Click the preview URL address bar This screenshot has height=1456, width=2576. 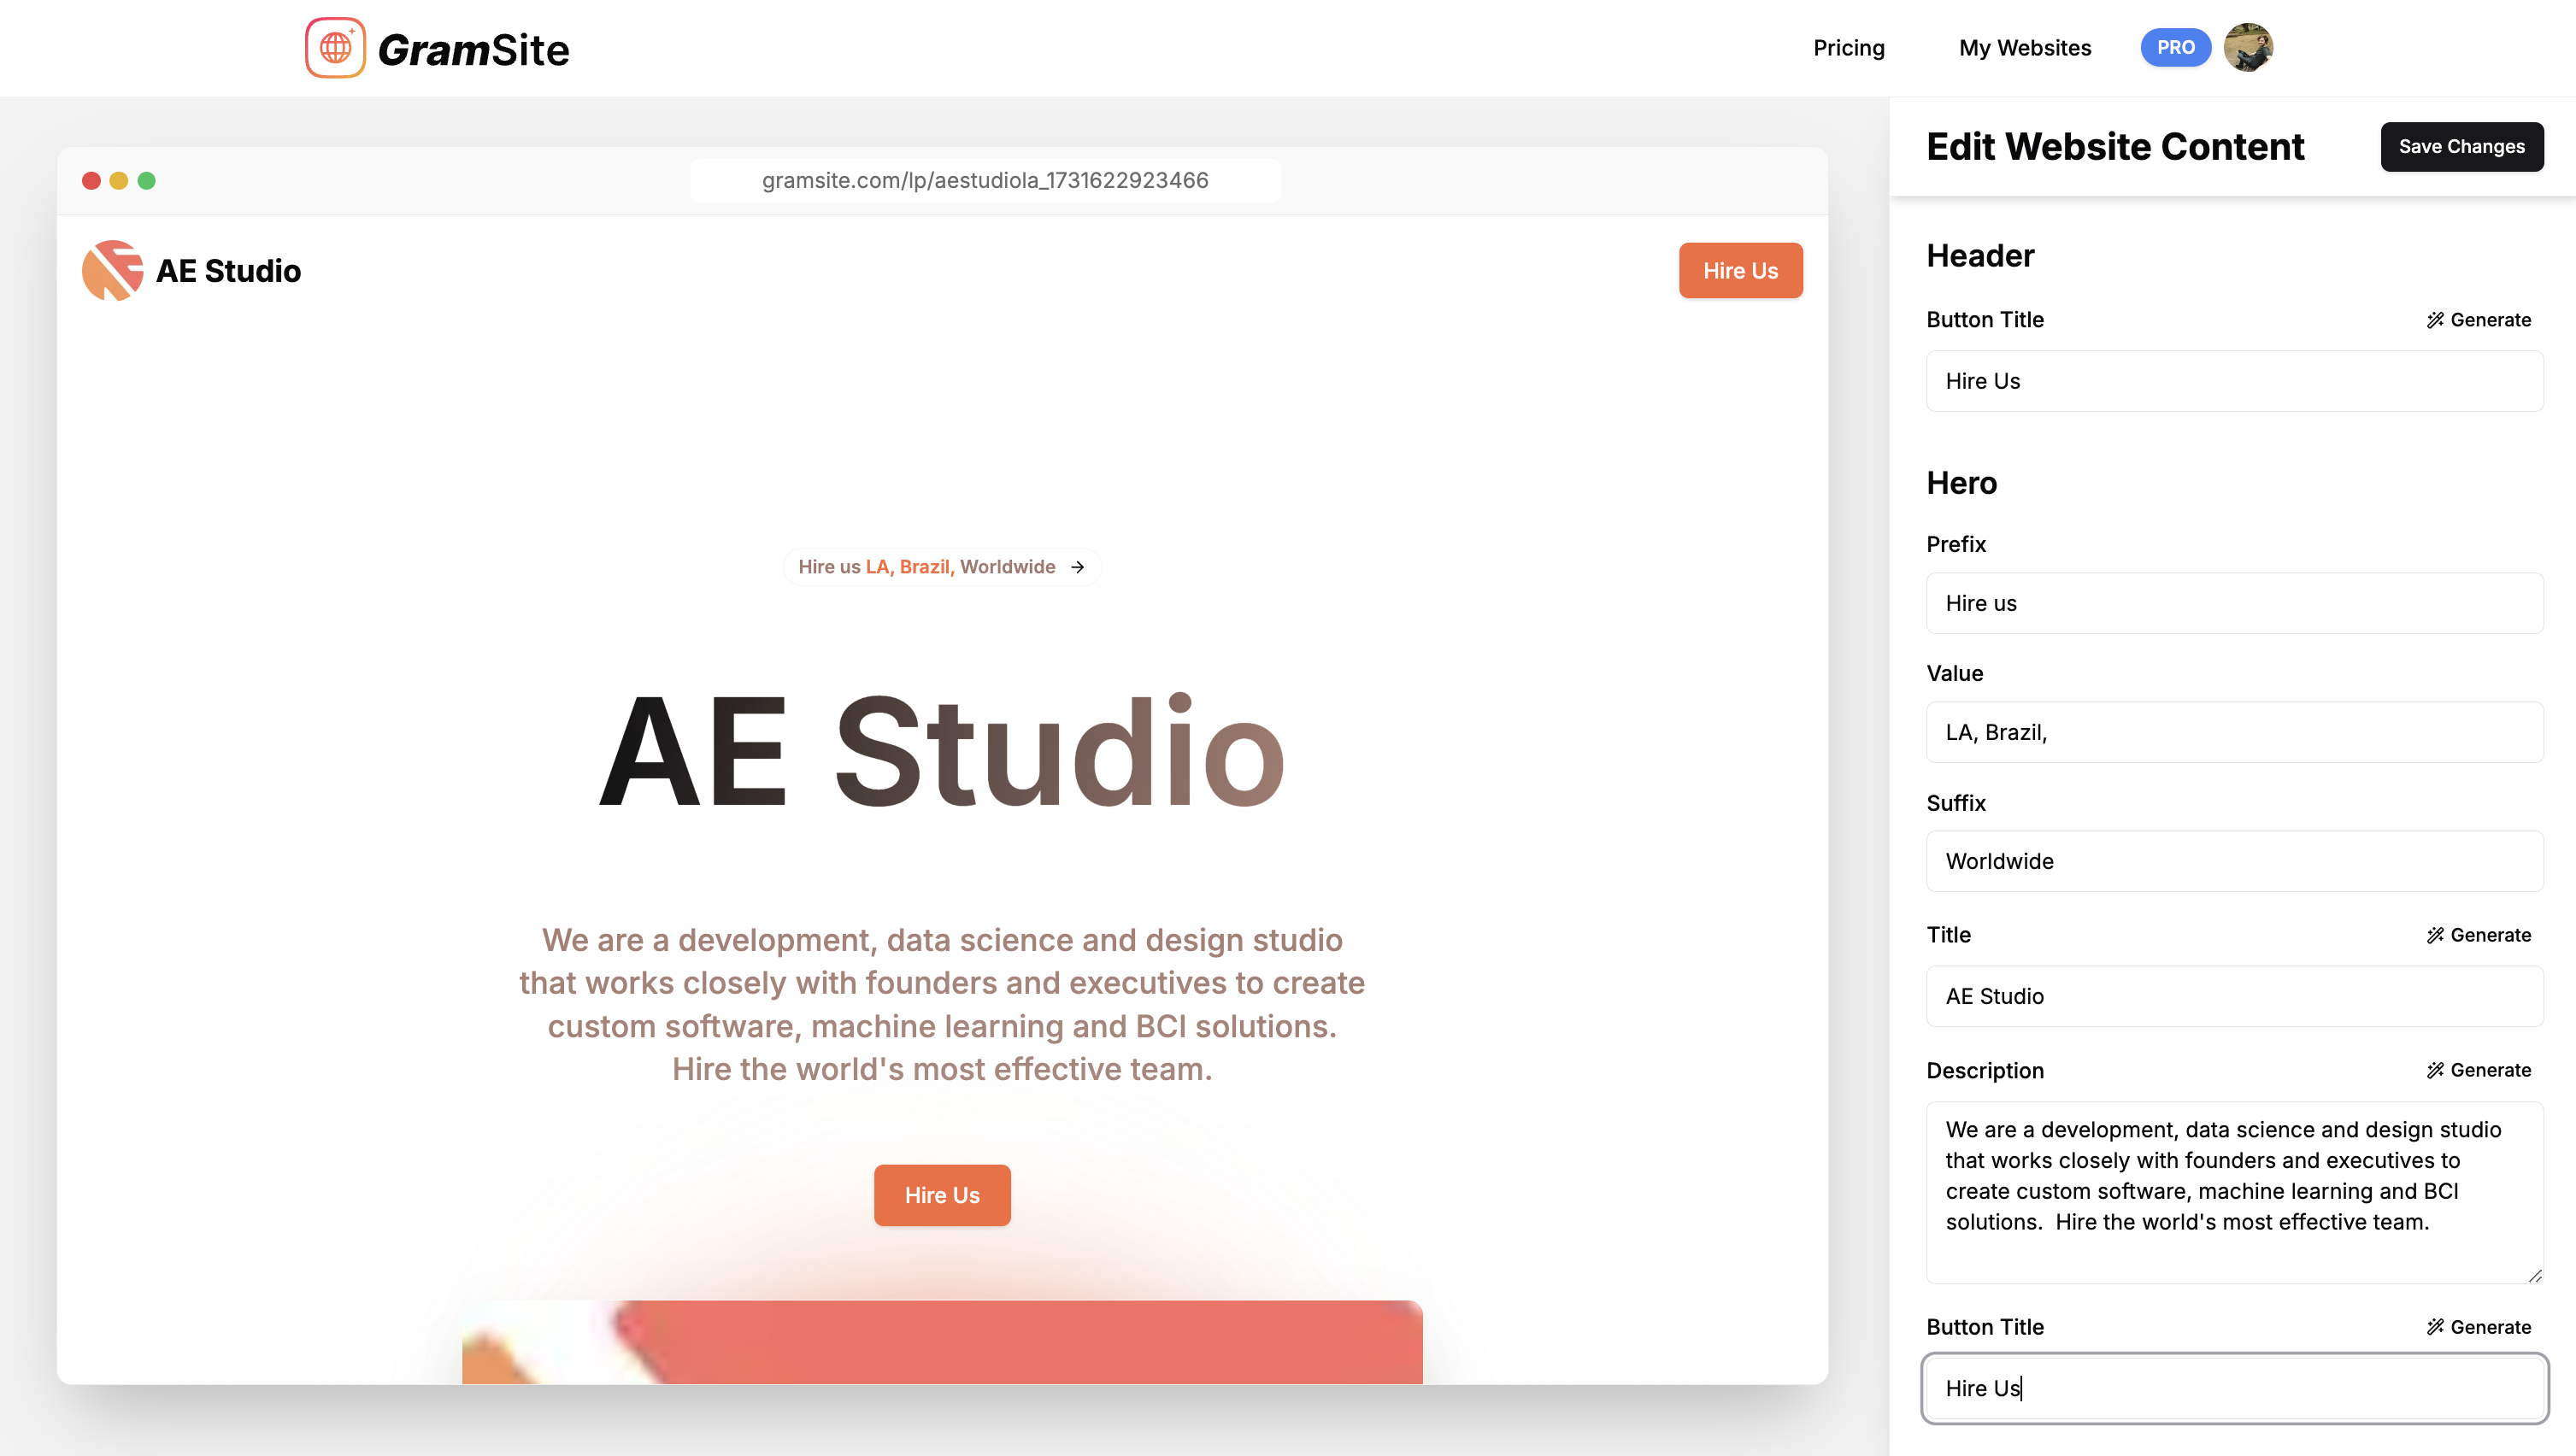984,181
